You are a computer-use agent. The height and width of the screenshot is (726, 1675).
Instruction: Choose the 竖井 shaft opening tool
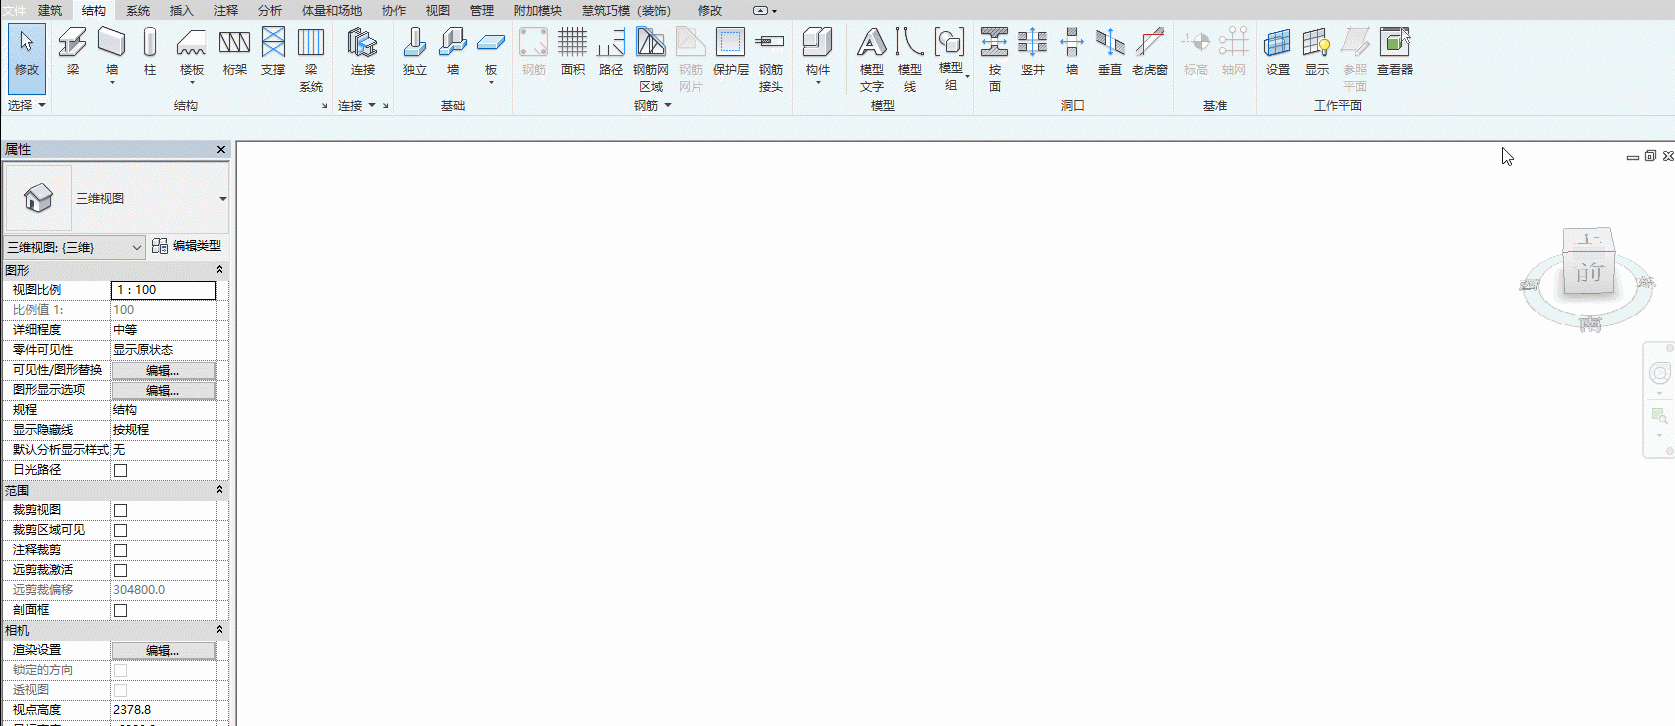coord(1033,53)
